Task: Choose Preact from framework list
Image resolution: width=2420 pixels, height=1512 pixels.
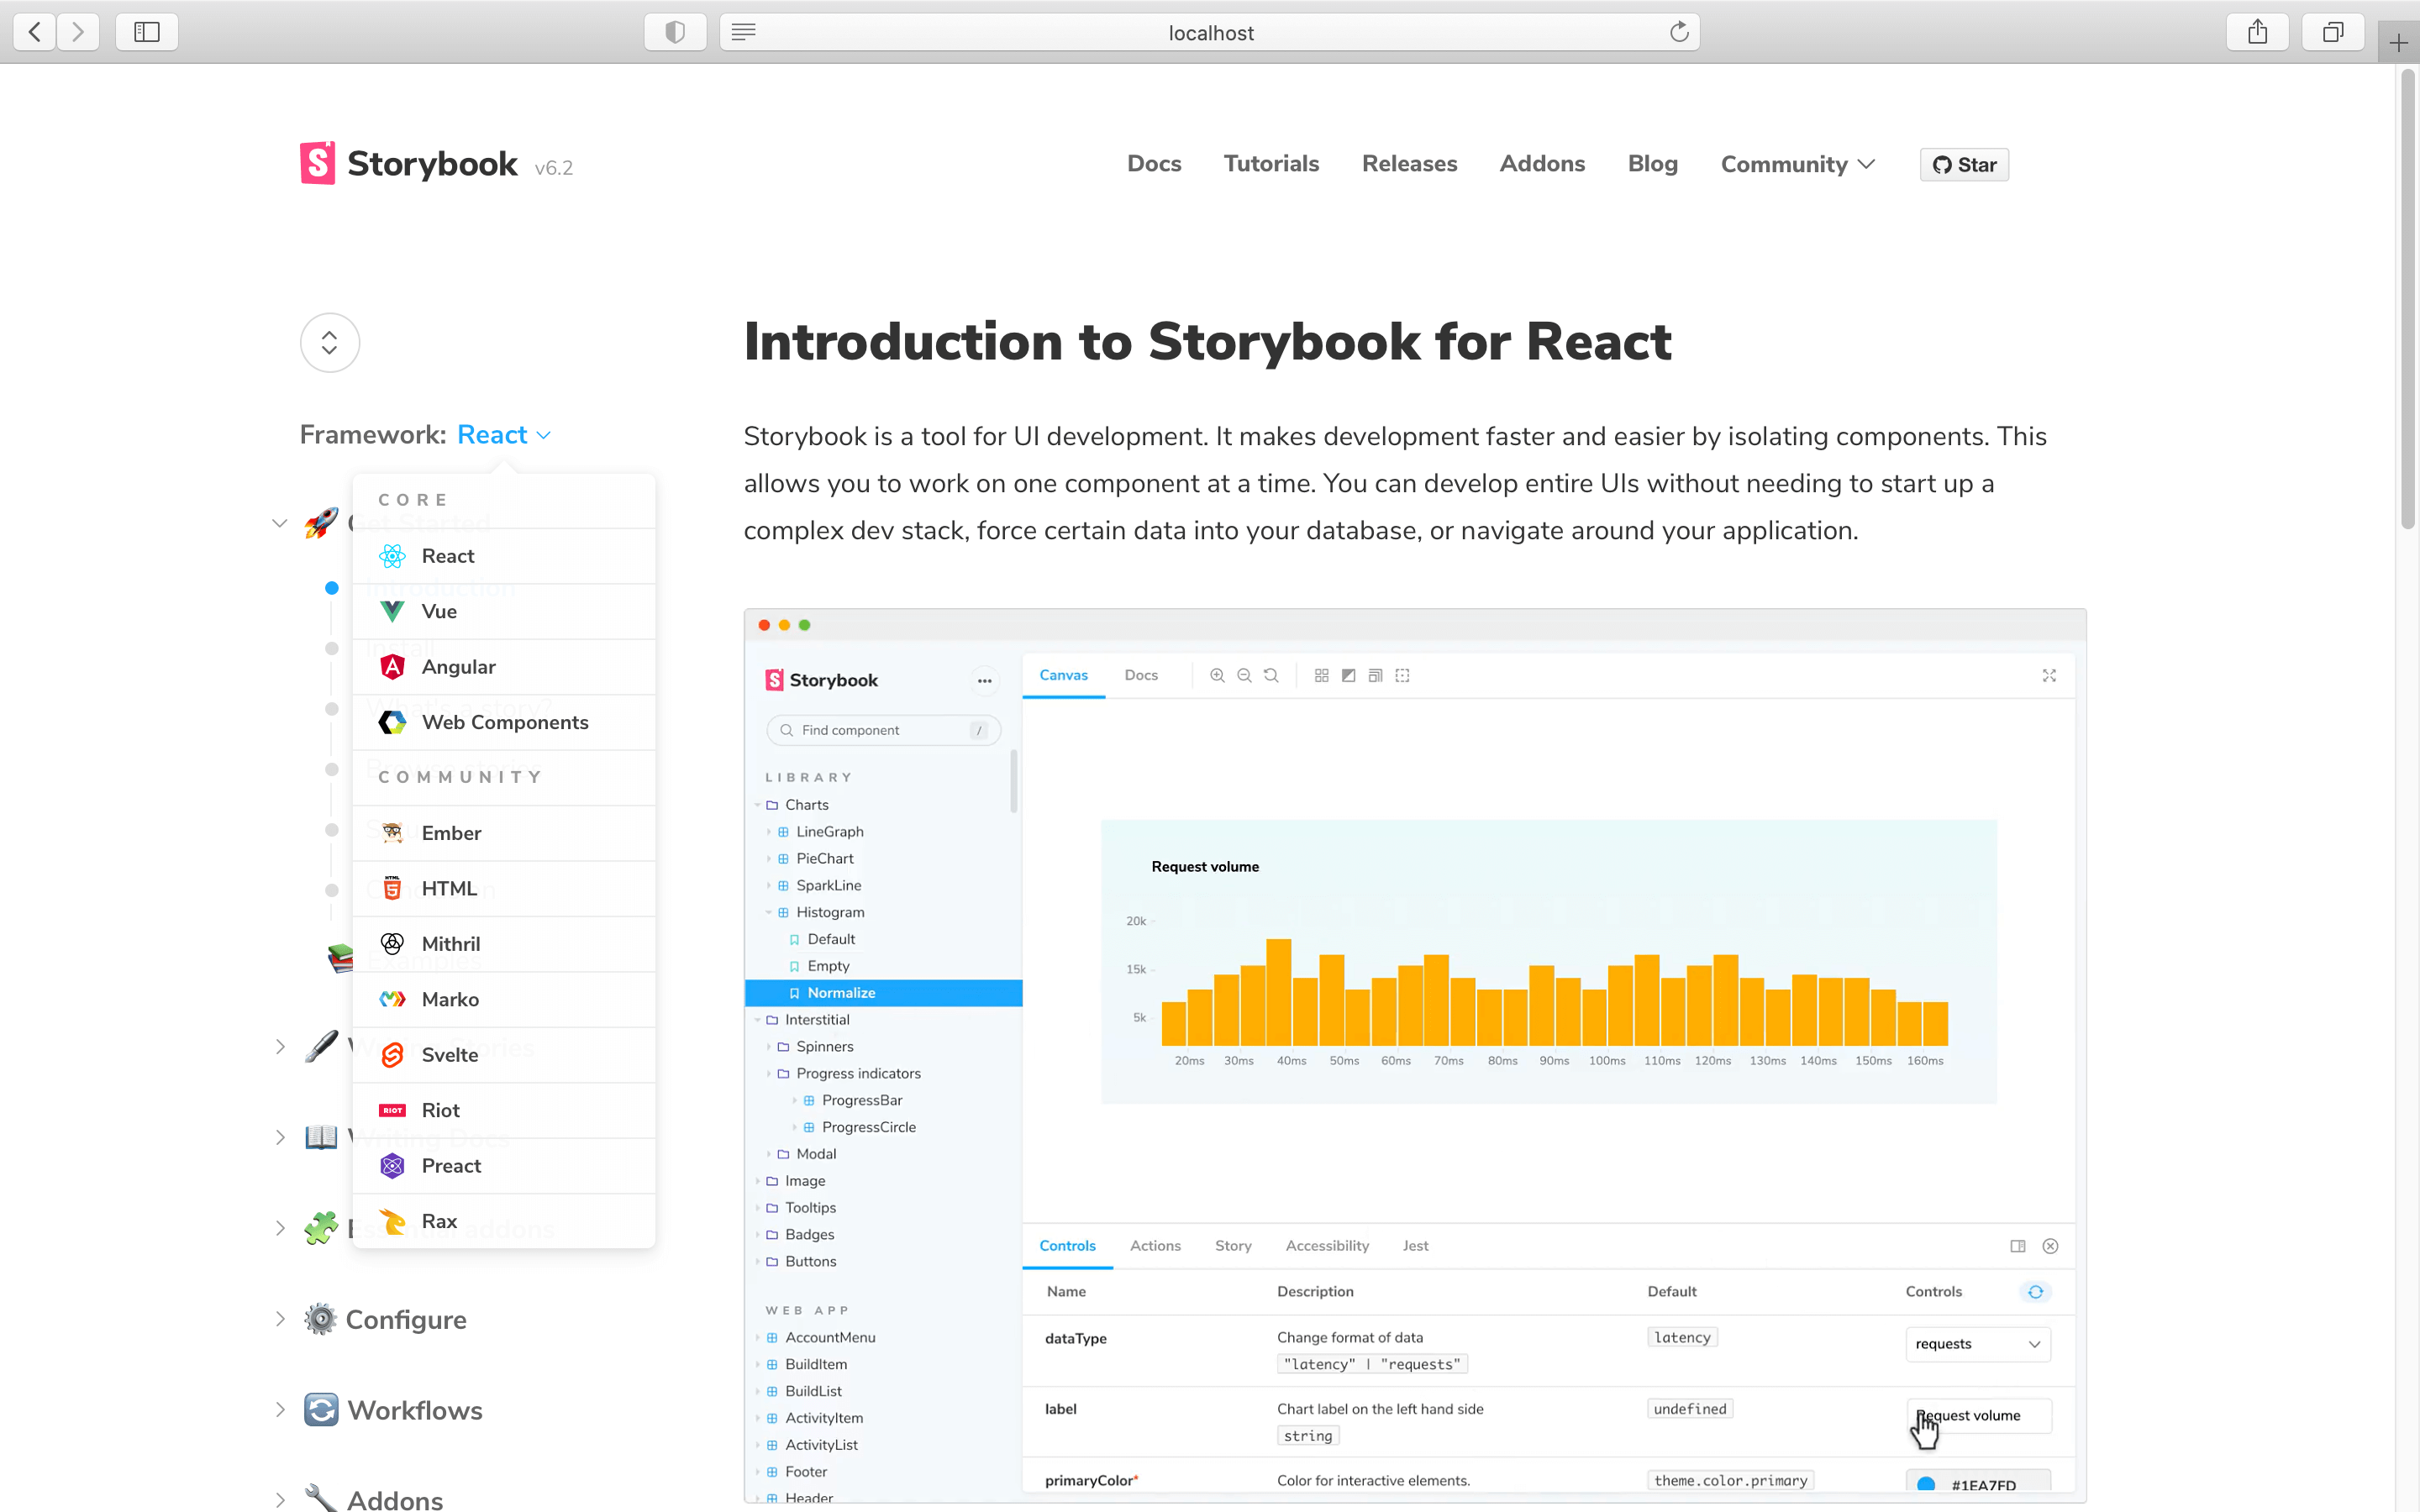Action: pos(504,1166)
